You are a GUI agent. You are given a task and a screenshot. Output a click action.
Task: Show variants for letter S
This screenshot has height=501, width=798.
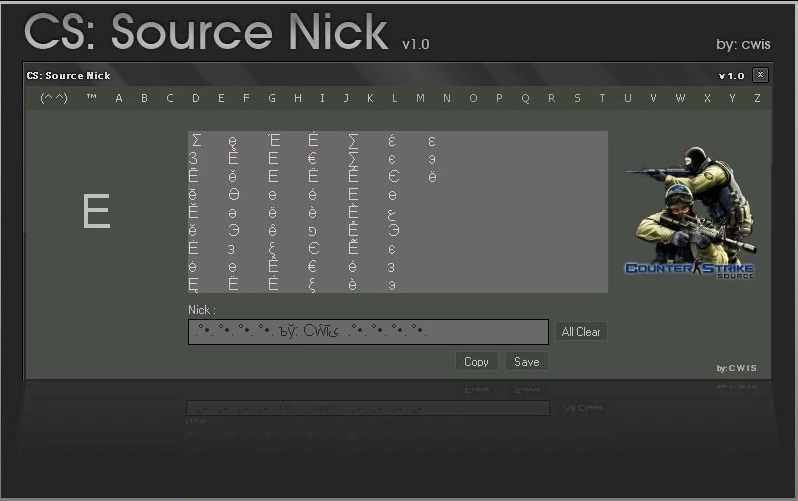tap(577, 98)
